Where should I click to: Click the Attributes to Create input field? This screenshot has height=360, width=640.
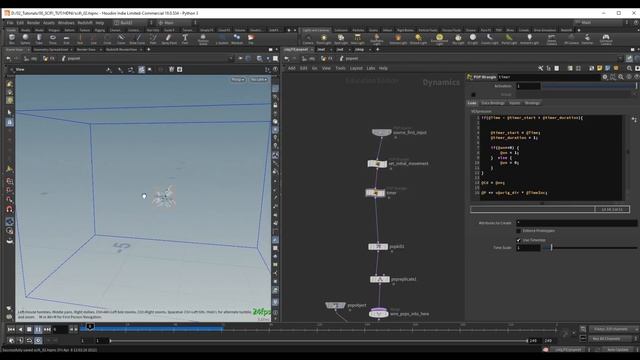(577, 223)
